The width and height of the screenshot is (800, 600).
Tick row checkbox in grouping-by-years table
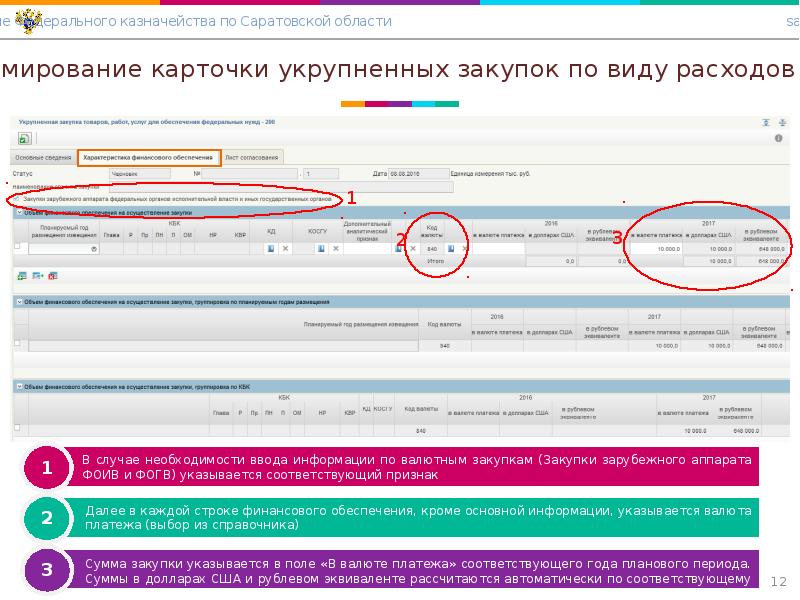17,344
